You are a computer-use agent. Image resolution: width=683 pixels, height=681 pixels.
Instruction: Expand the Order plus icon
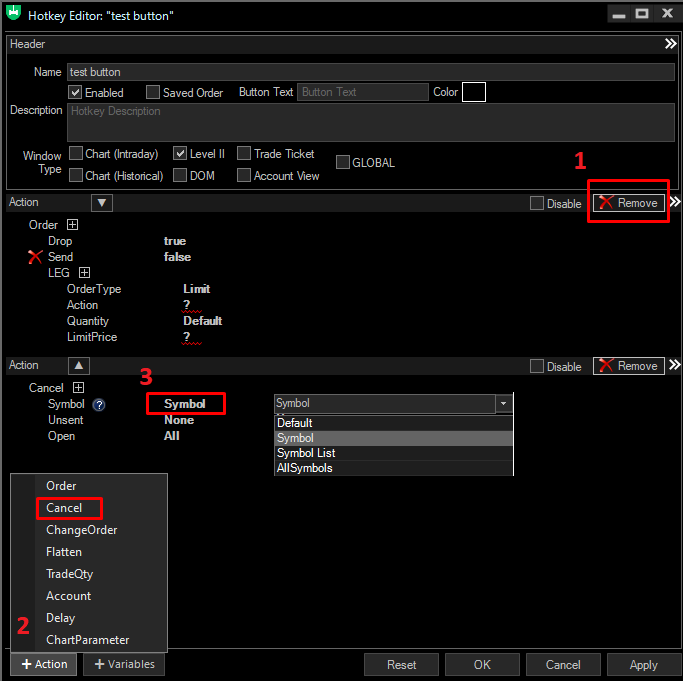tap(72, 225)
